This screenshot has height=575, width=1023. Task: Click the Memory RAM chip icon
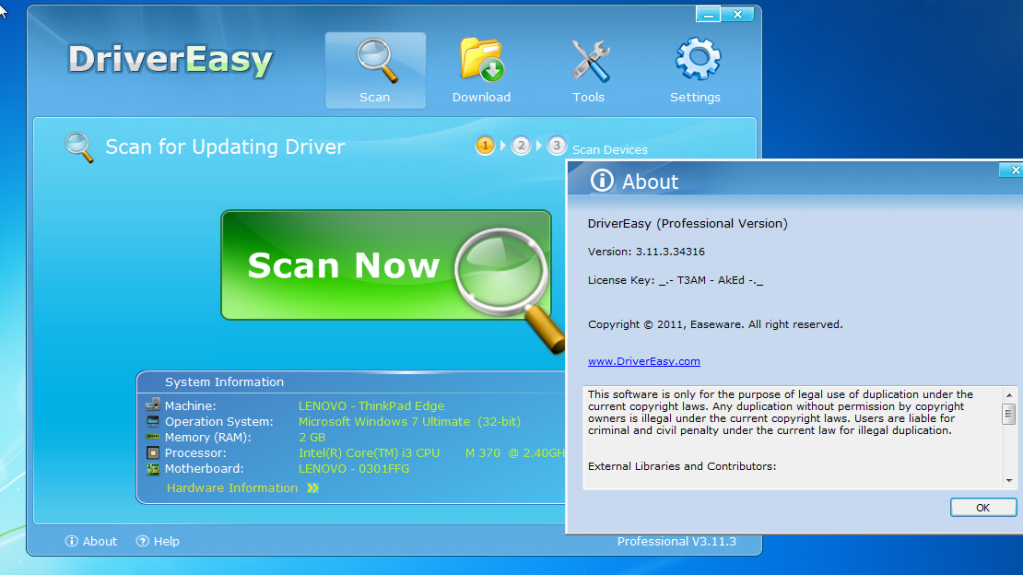[153, 437]
